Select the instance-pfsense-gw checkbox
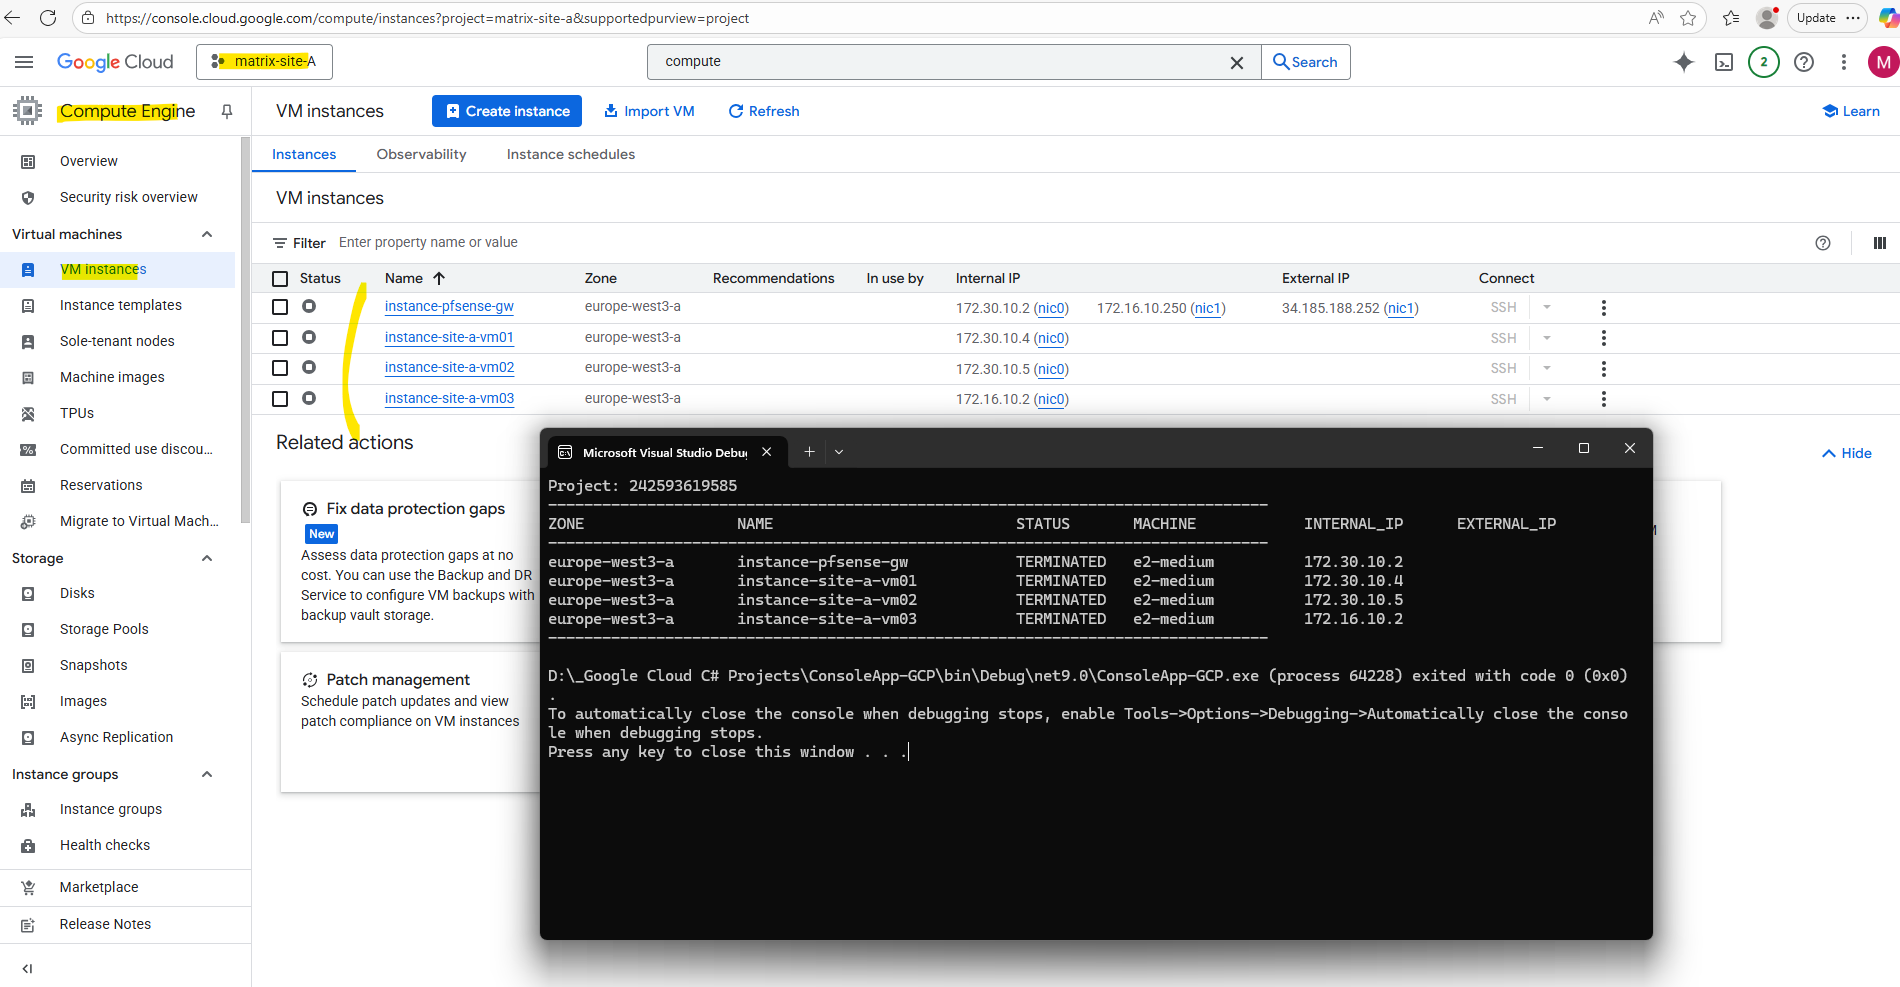 click(x=280, y=307)
